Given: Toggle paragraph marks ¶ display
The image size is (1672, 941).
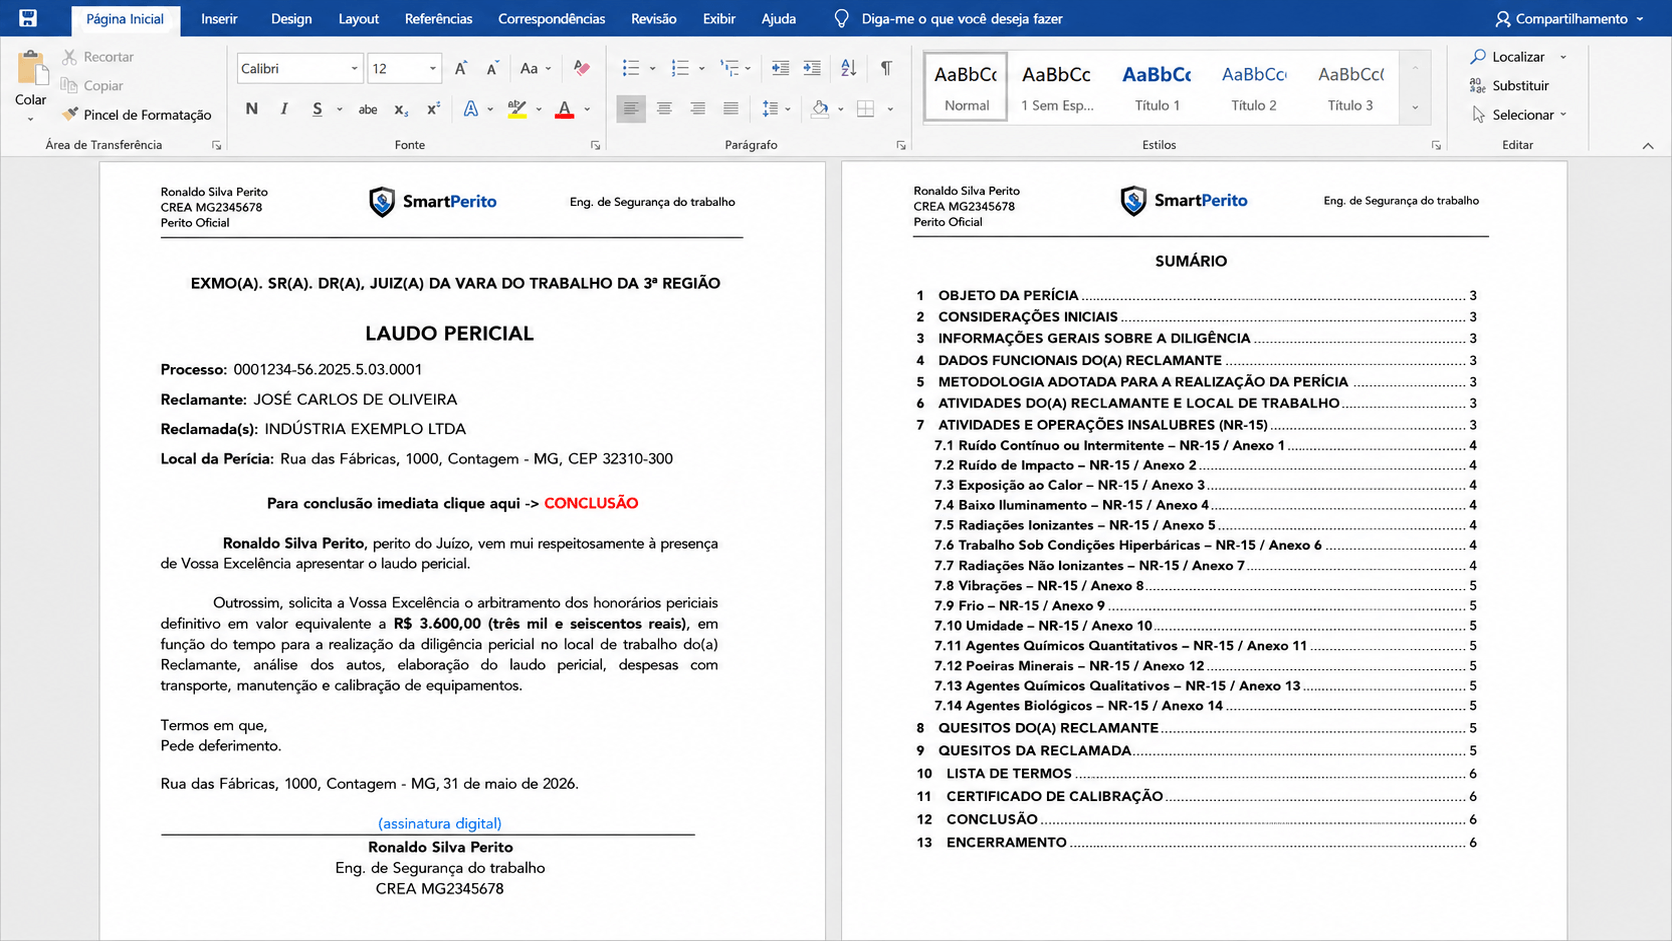Looking at the screenshot, I should point(886,68).
